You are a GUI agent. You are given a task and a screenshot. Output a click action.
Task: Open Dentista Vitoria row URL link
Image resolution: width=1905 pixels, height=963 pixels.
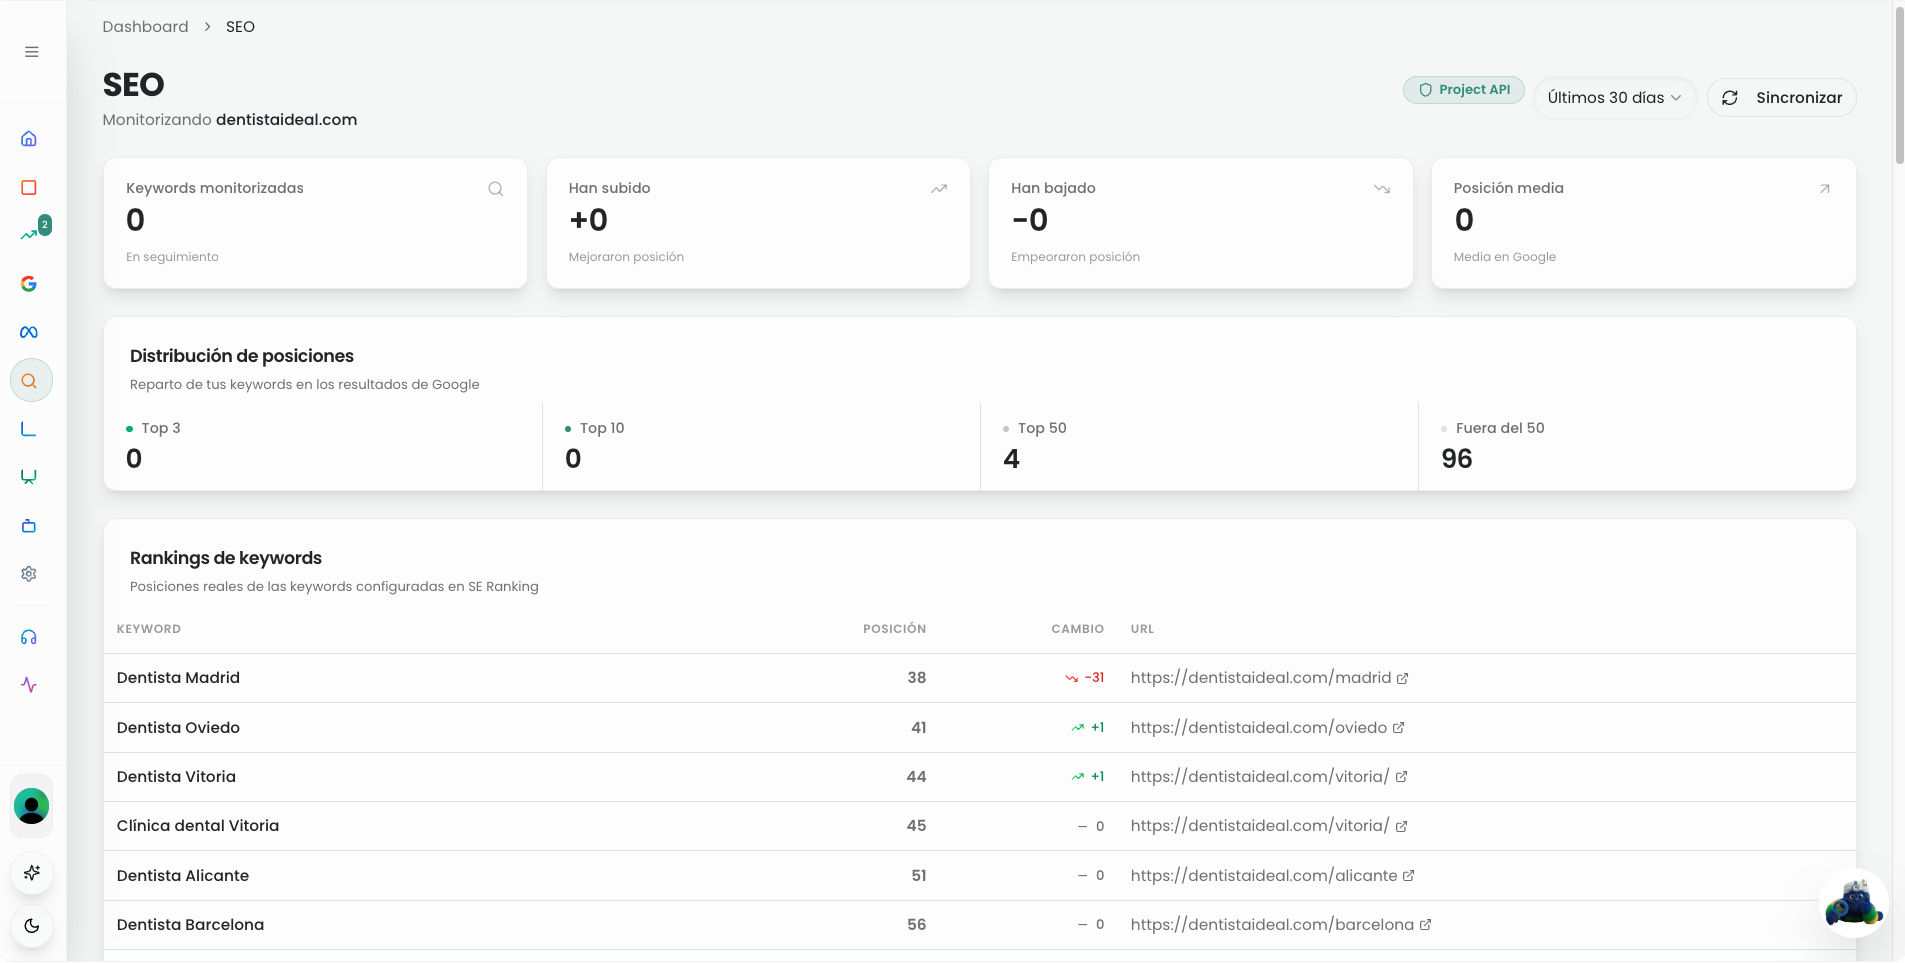point(1269,777)
